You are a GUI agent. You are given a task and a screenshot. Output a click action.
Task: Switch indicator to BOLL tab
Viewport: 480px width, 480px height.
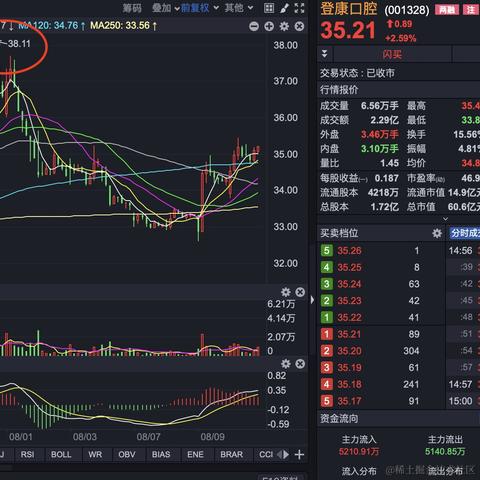pos(61,454)
